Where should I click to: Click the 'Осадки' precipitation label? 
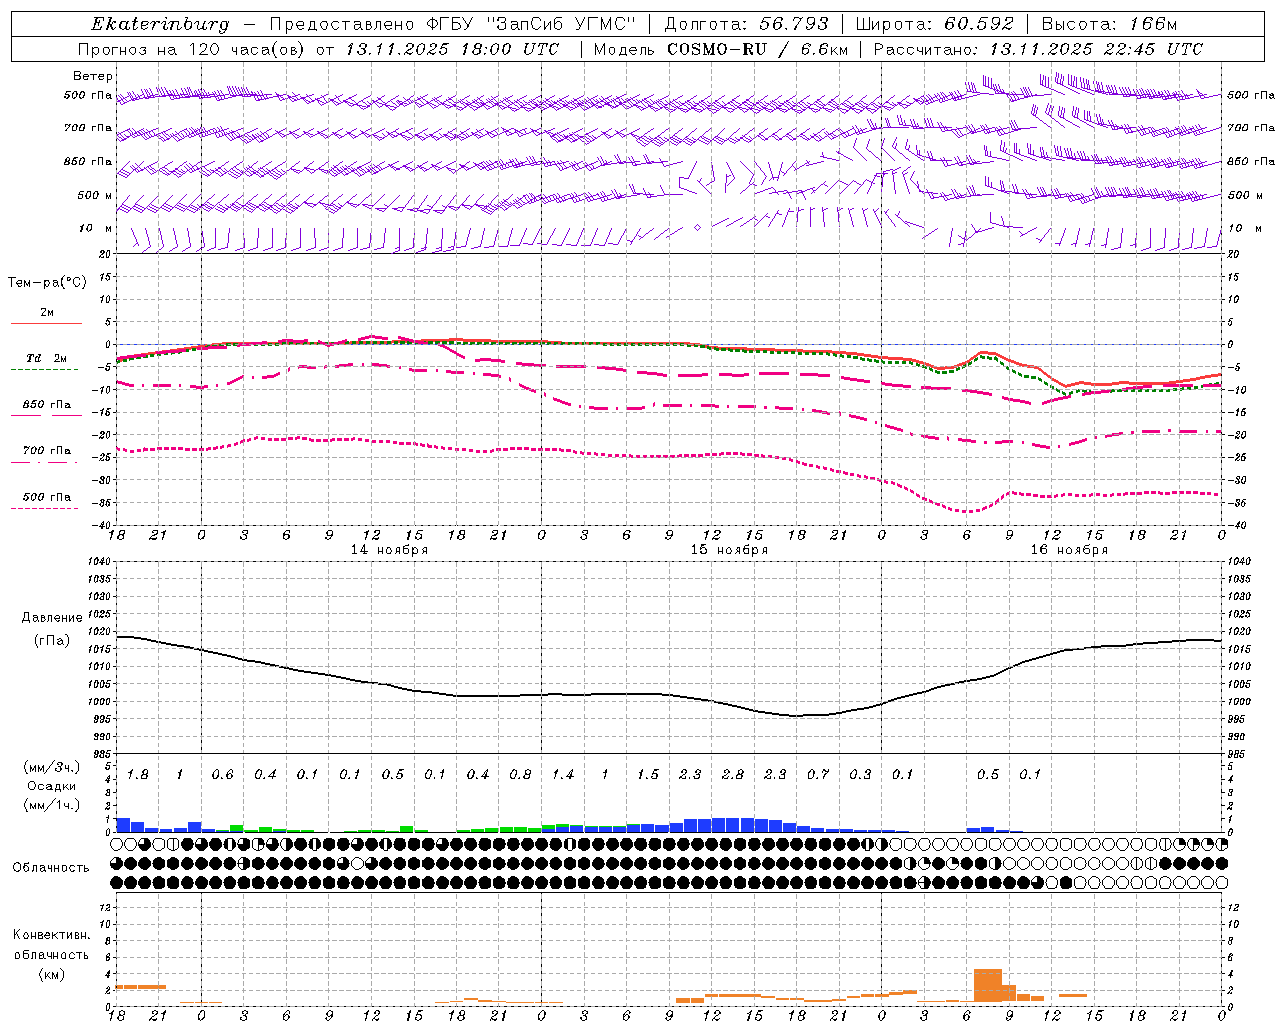pos(52,786)
